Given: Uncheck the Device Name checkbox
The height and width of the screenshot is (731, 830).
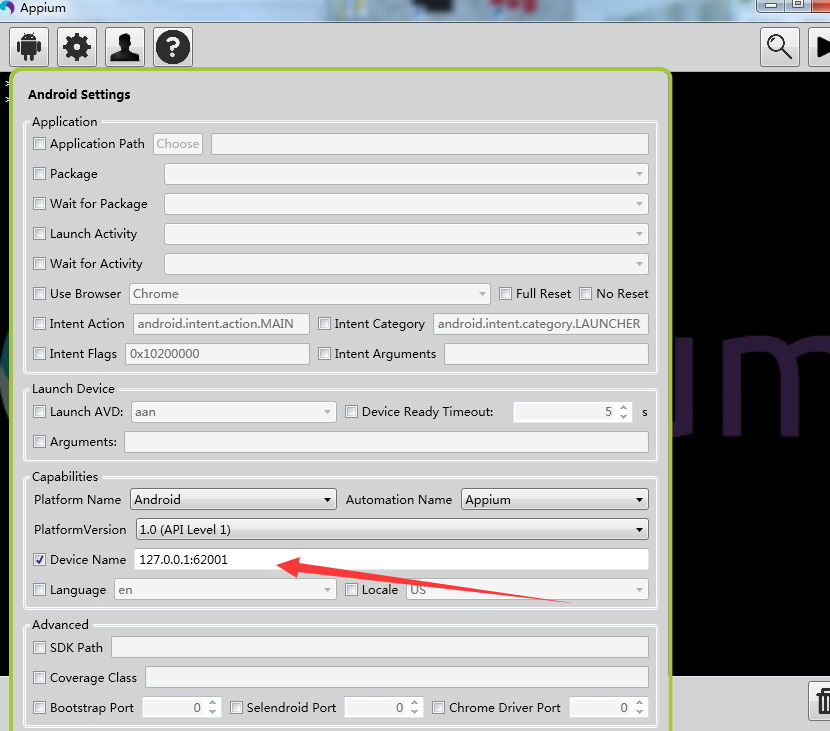Looking at the screenshot, I should tap(40, 559).
